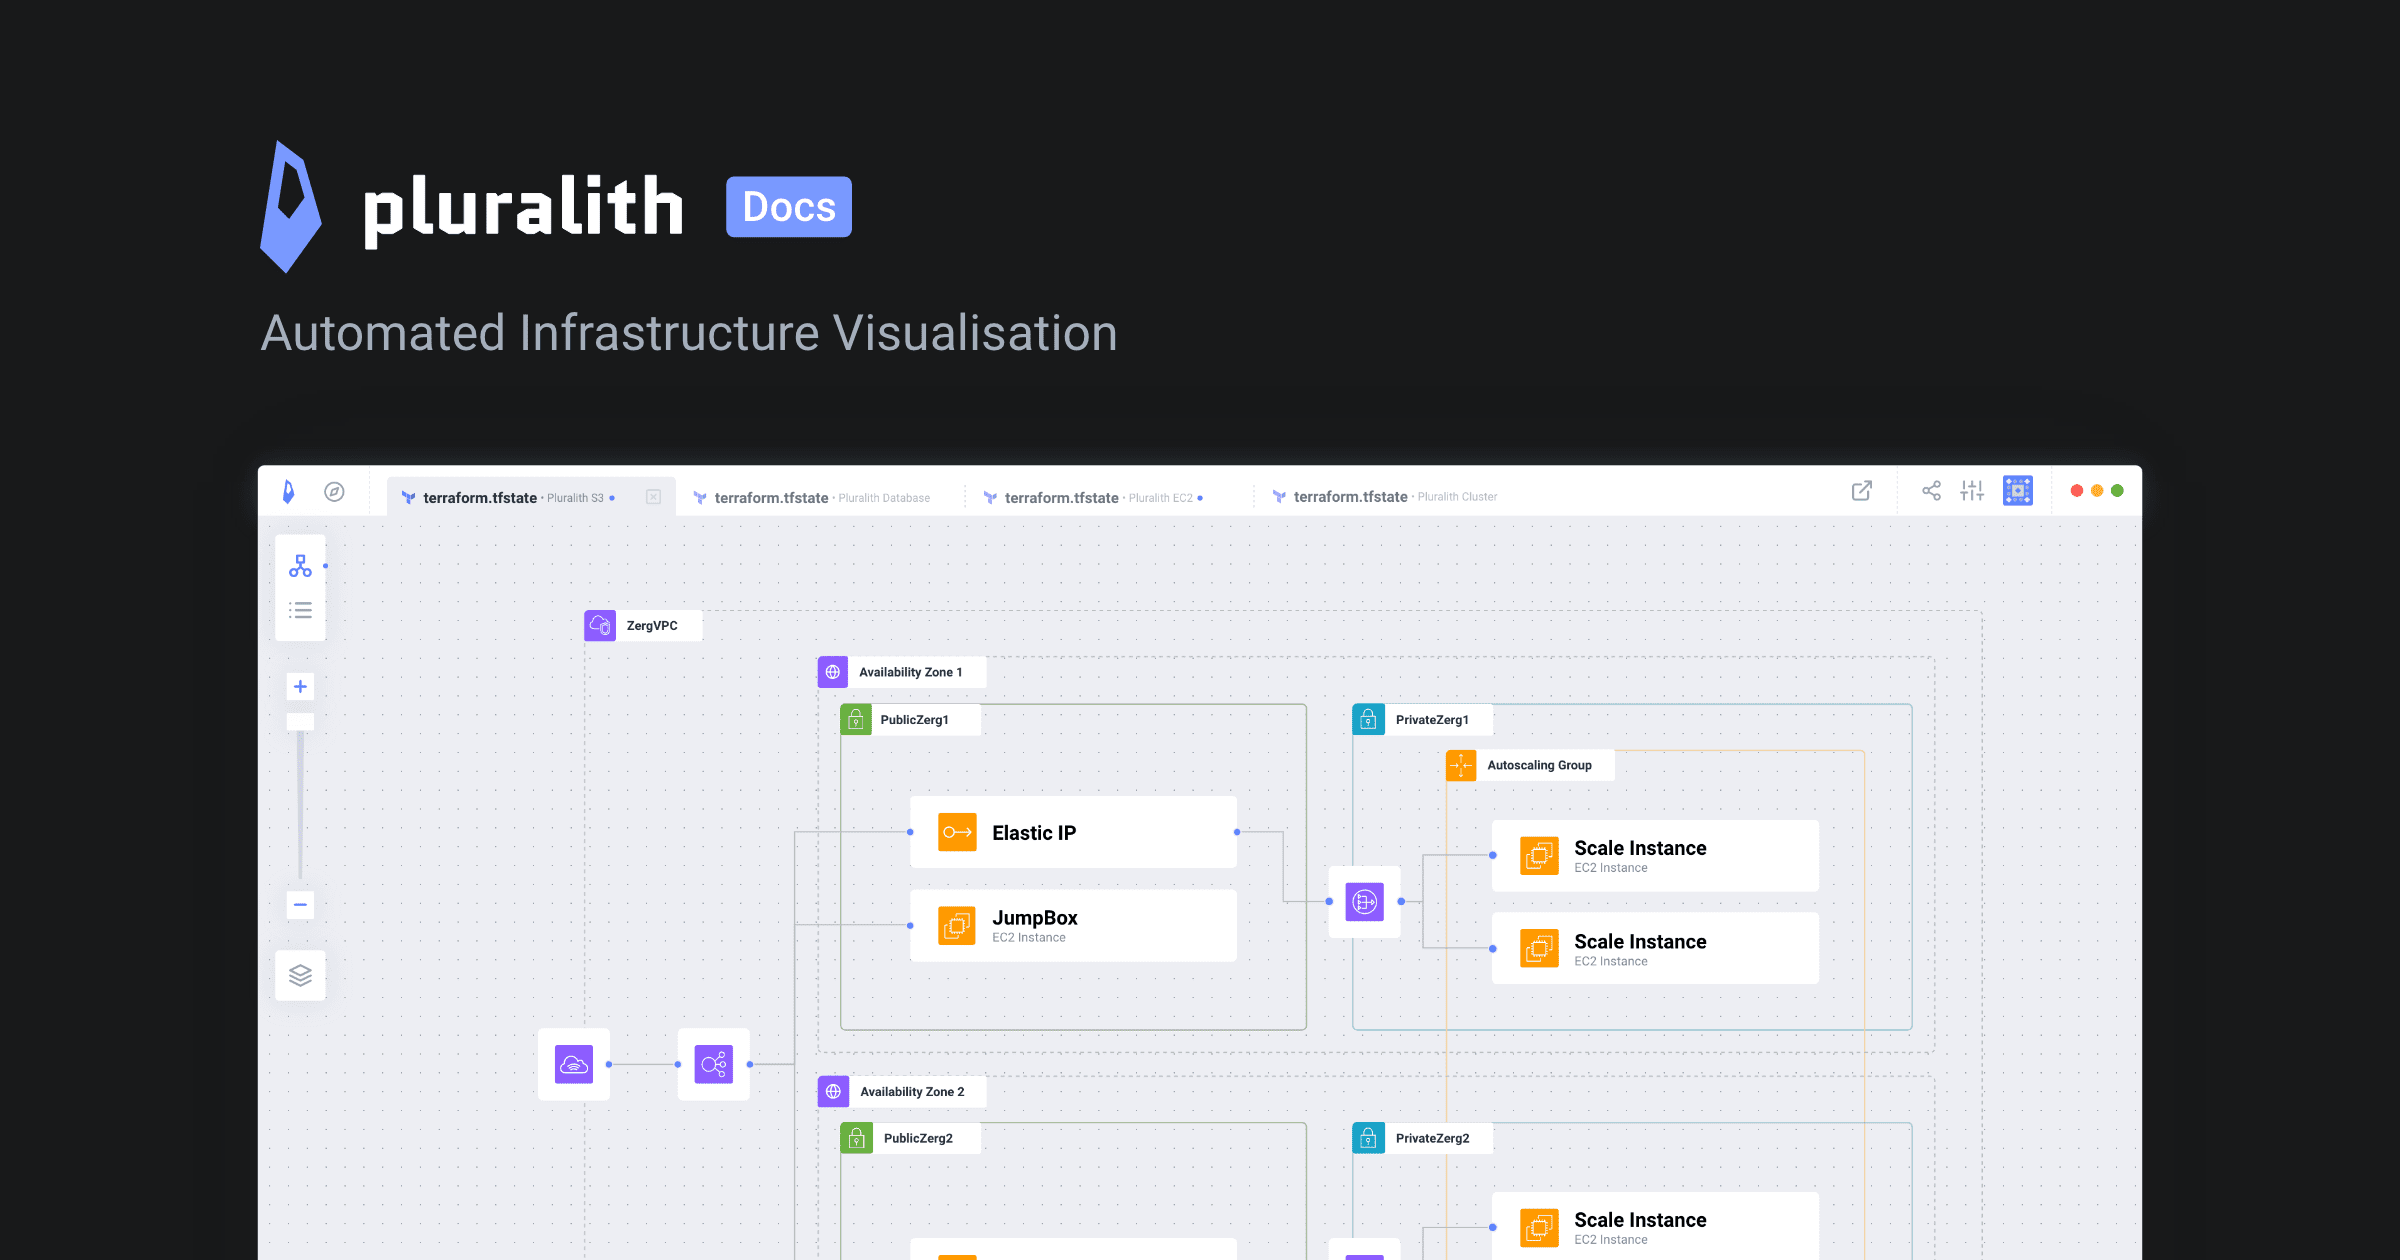Zoom in using the plus button
The width and height of the screenshot is (2400, 1260).
coord(299,686)
